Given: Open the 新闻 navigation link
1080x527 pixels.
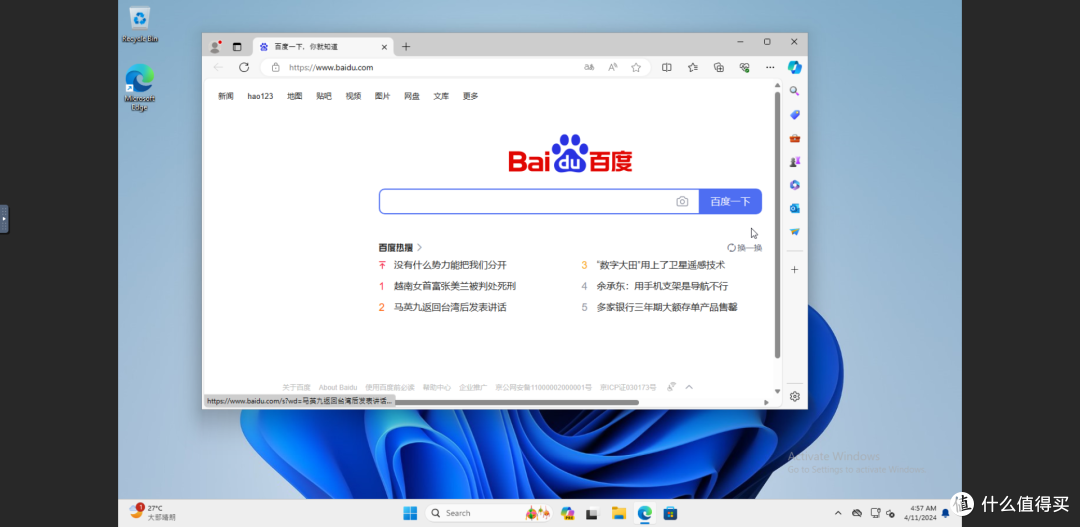Looking at the screenshot, I should [226, 96].
